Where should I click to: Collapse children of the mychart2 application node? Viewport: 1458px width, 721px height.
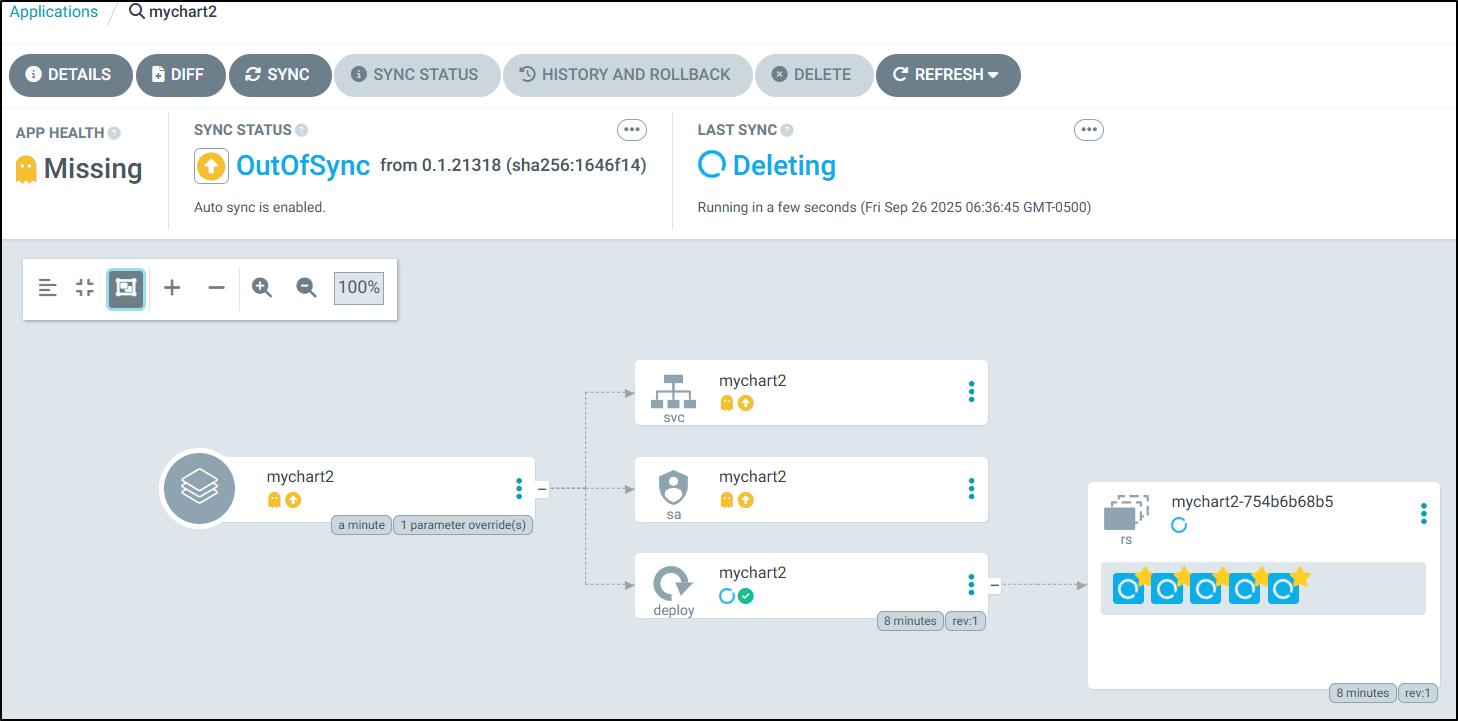click(x=542, y=489)
